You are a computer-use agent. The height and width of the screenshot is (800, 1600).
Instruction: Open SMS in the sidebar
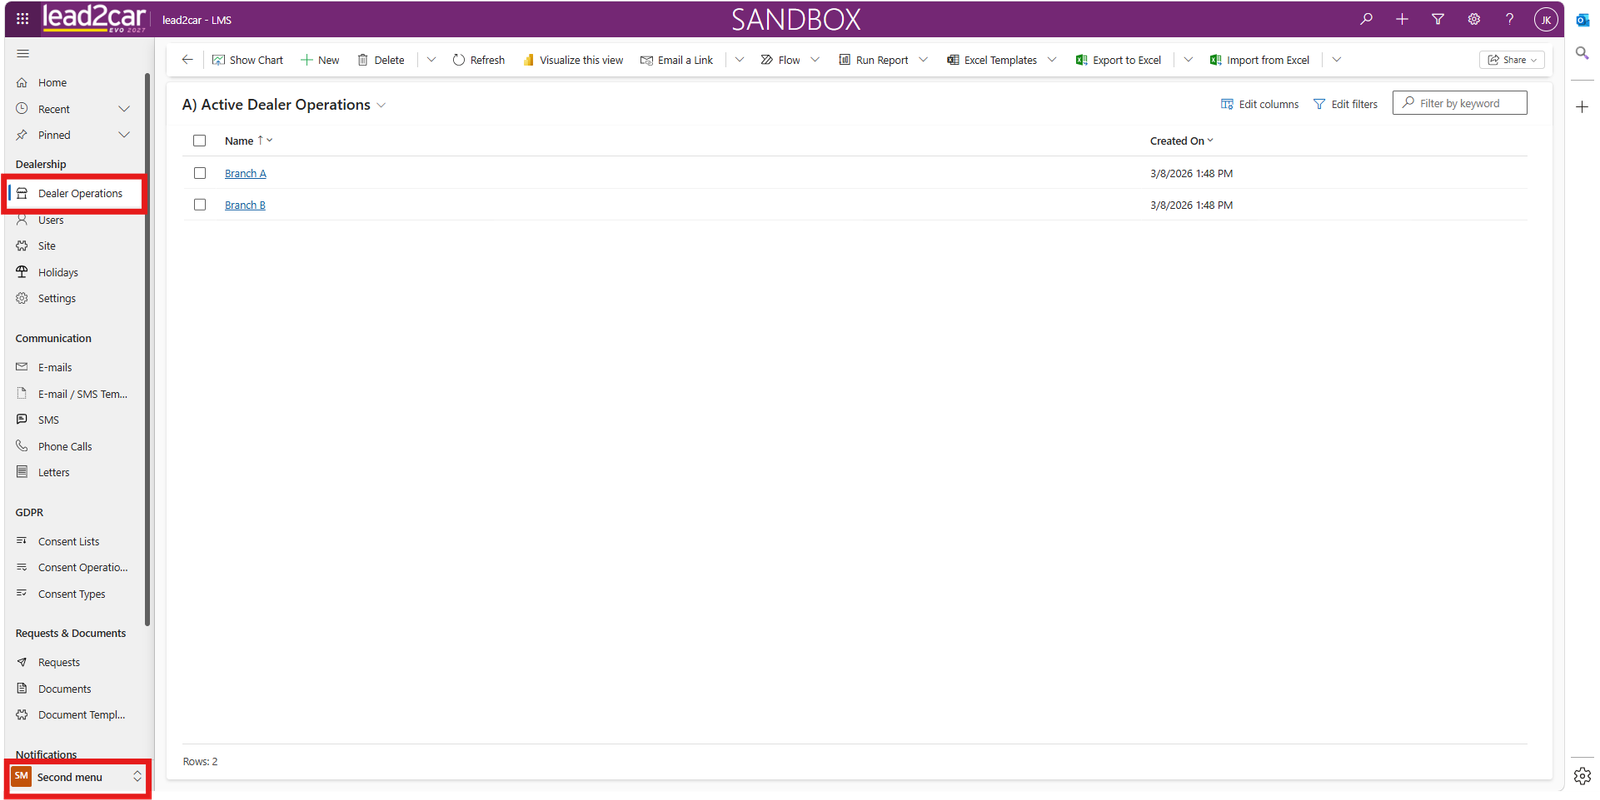[x=49, y=420]
